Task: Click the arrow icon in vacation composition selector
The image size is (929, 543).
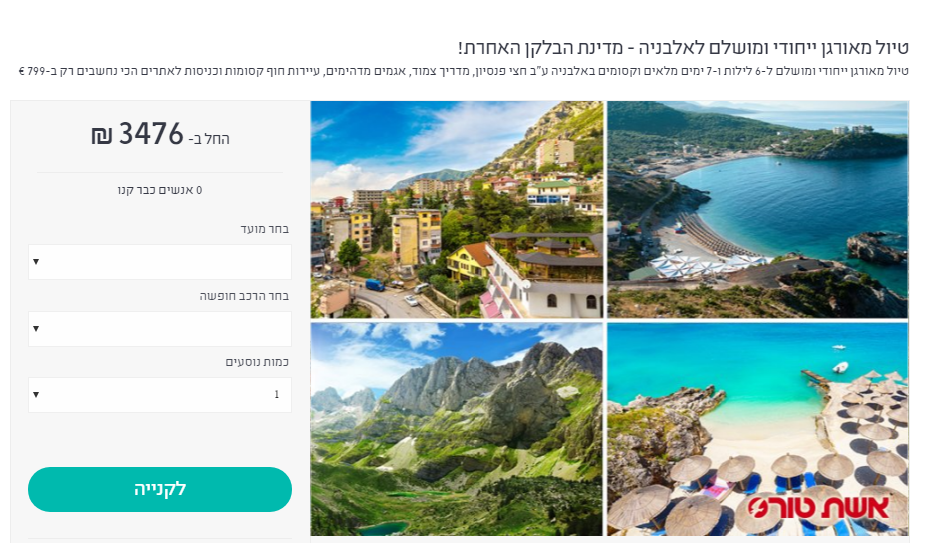Action: click(x=36, y=328)
